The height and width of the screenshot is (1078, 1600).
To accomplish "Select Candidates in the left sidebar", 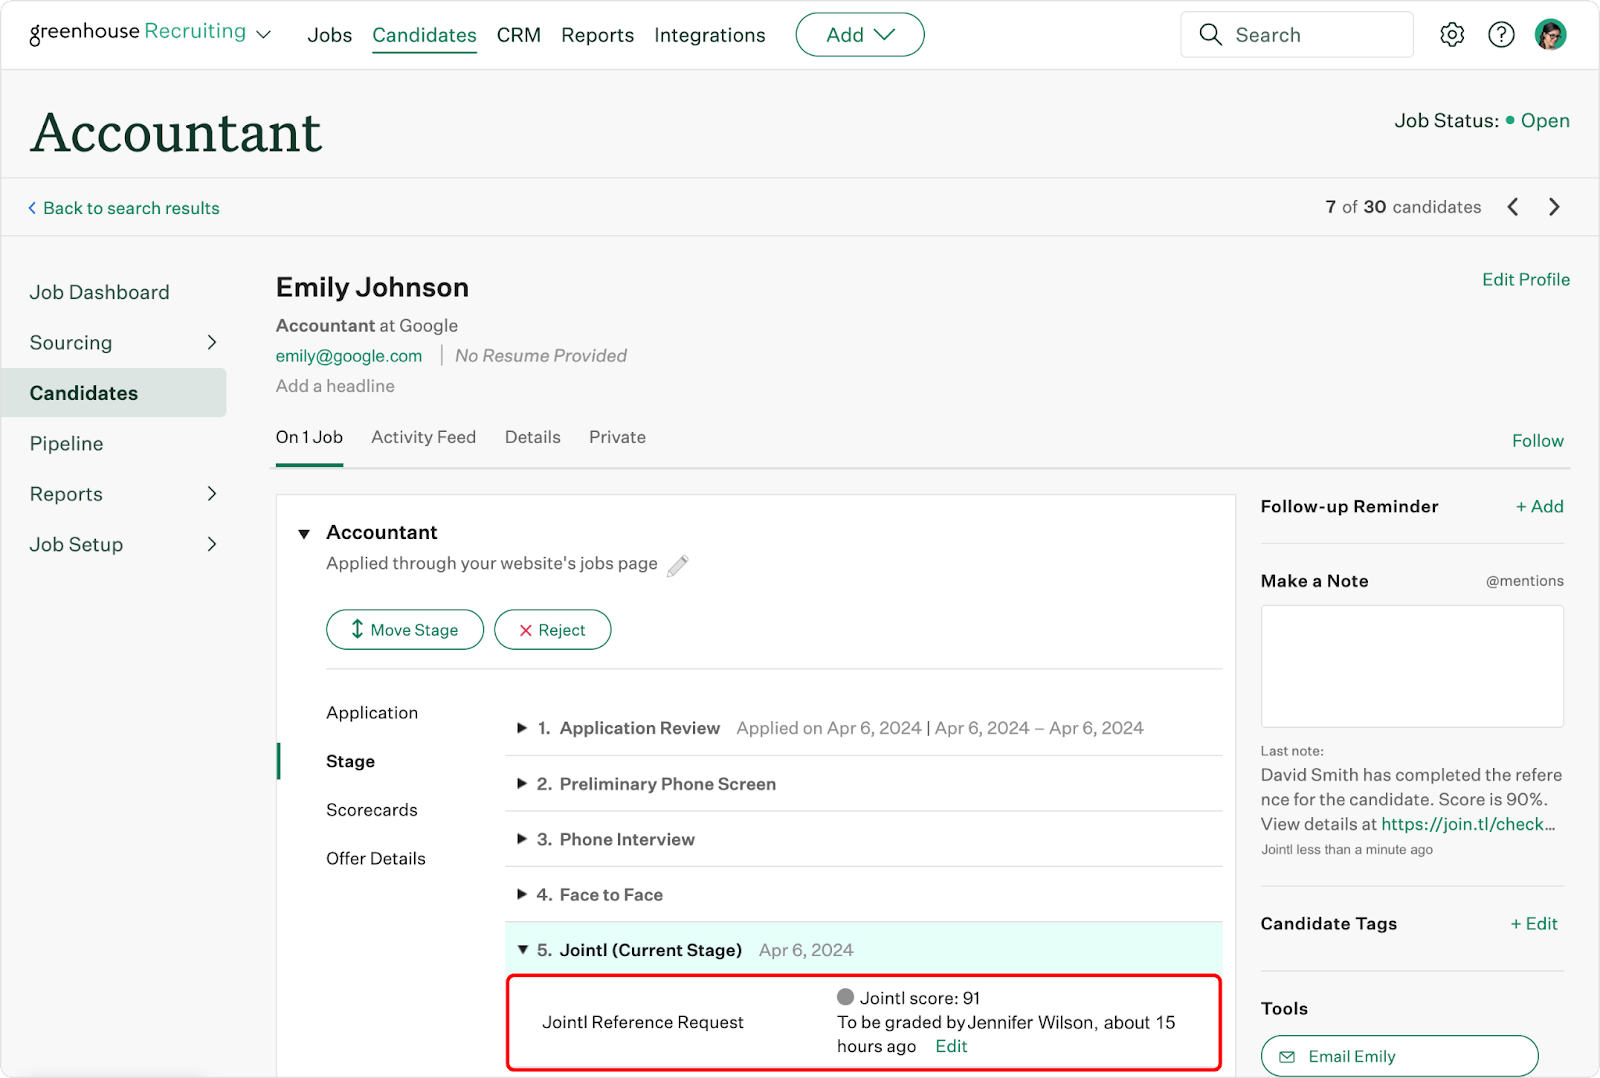I will pos(114,393).
